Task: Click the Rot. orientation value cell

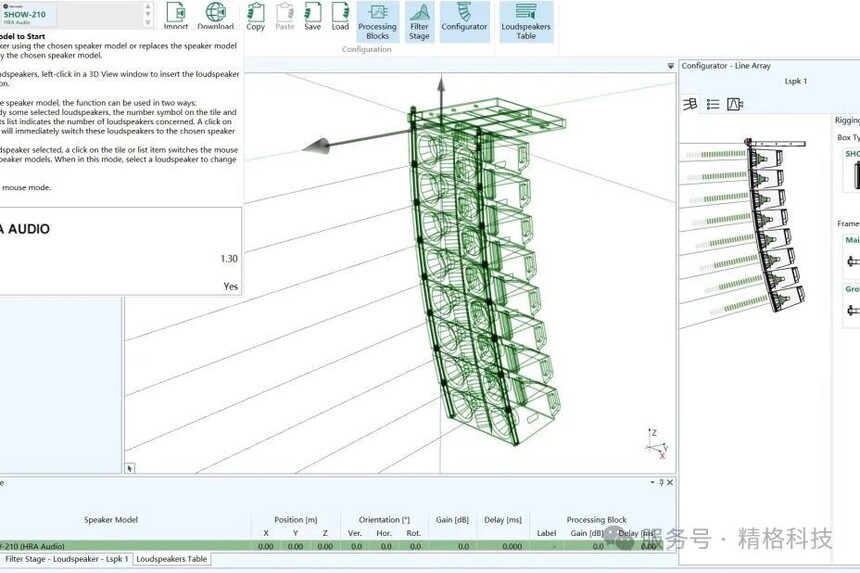Action: point(416,546)
